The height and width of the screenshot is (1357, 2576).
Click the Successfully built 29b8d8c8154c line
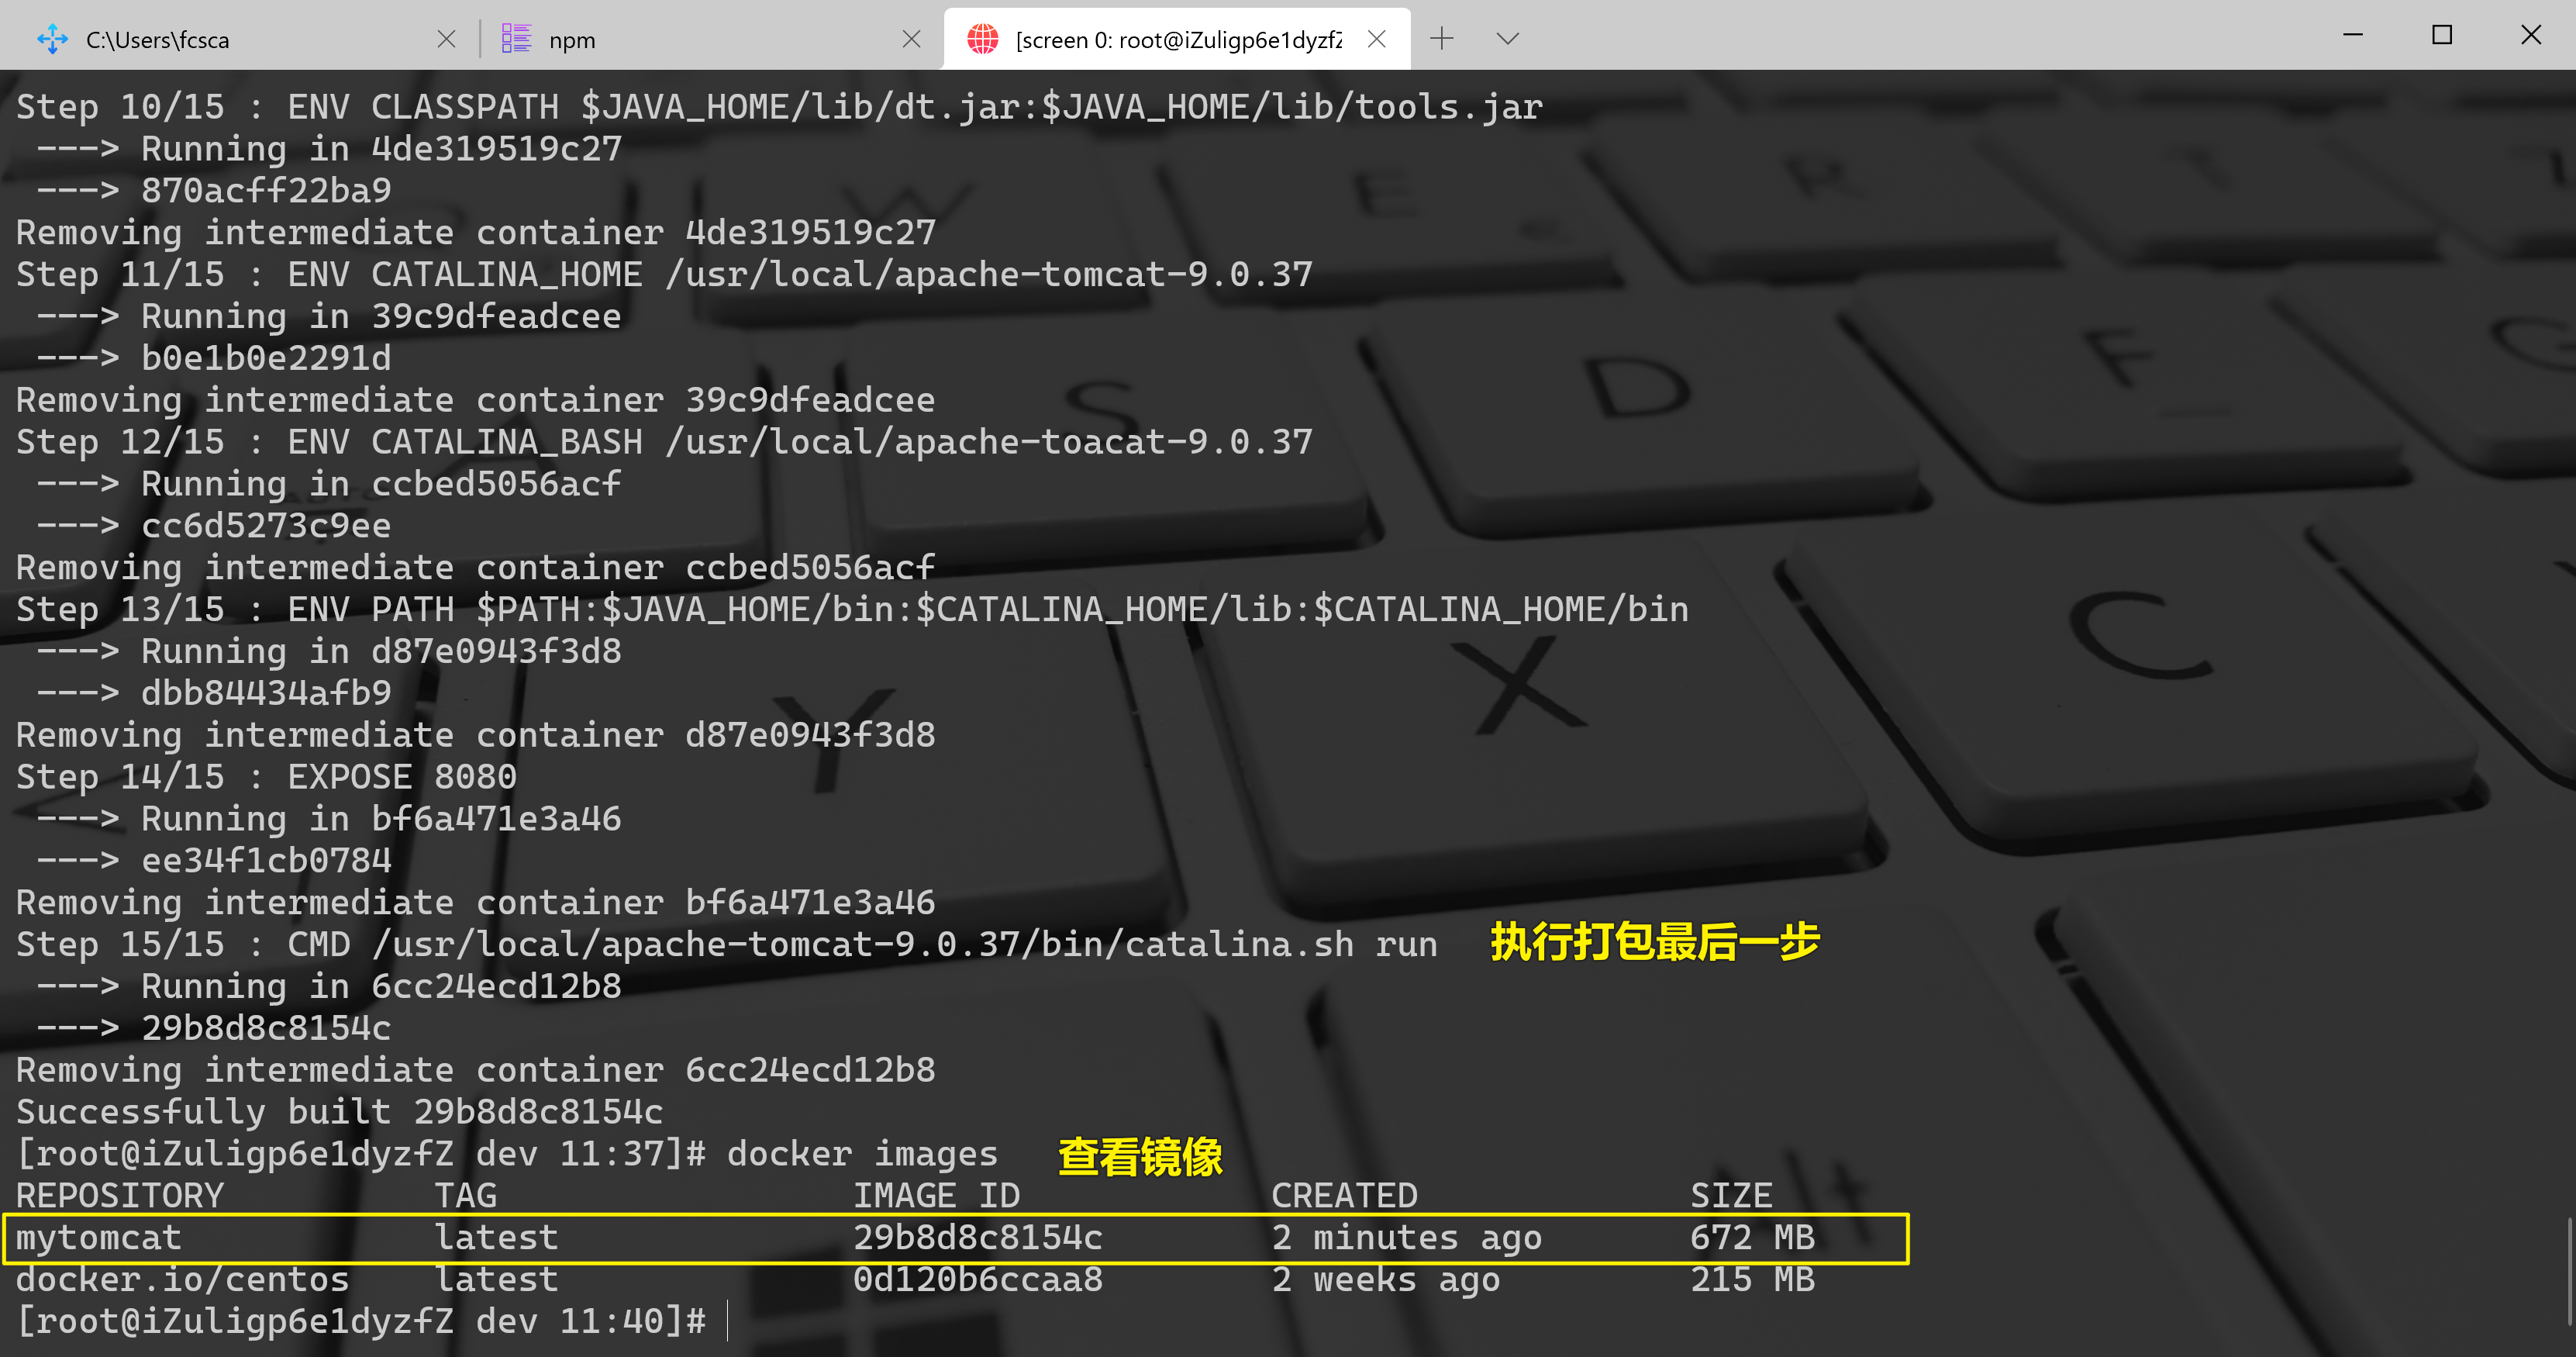pos(339,1112)
